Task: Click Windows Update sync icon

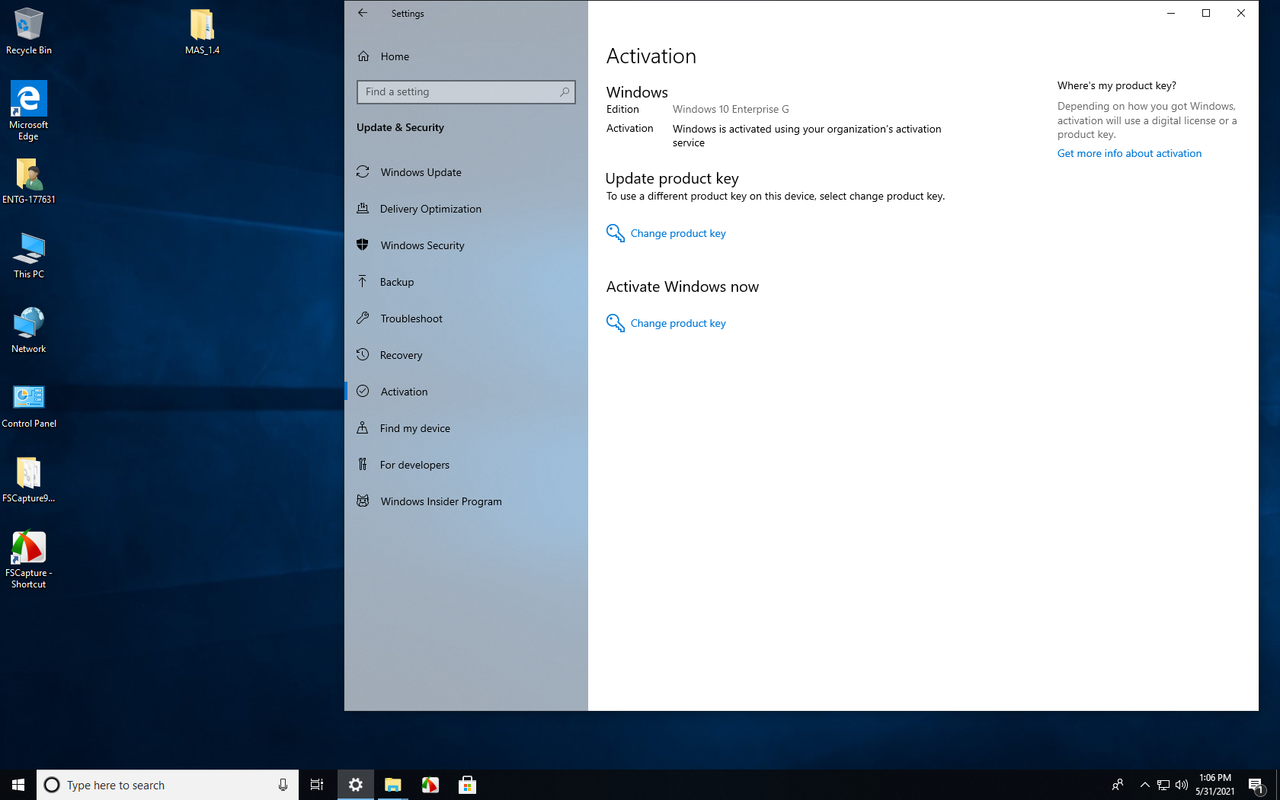Action: click(x=363, y=172)
